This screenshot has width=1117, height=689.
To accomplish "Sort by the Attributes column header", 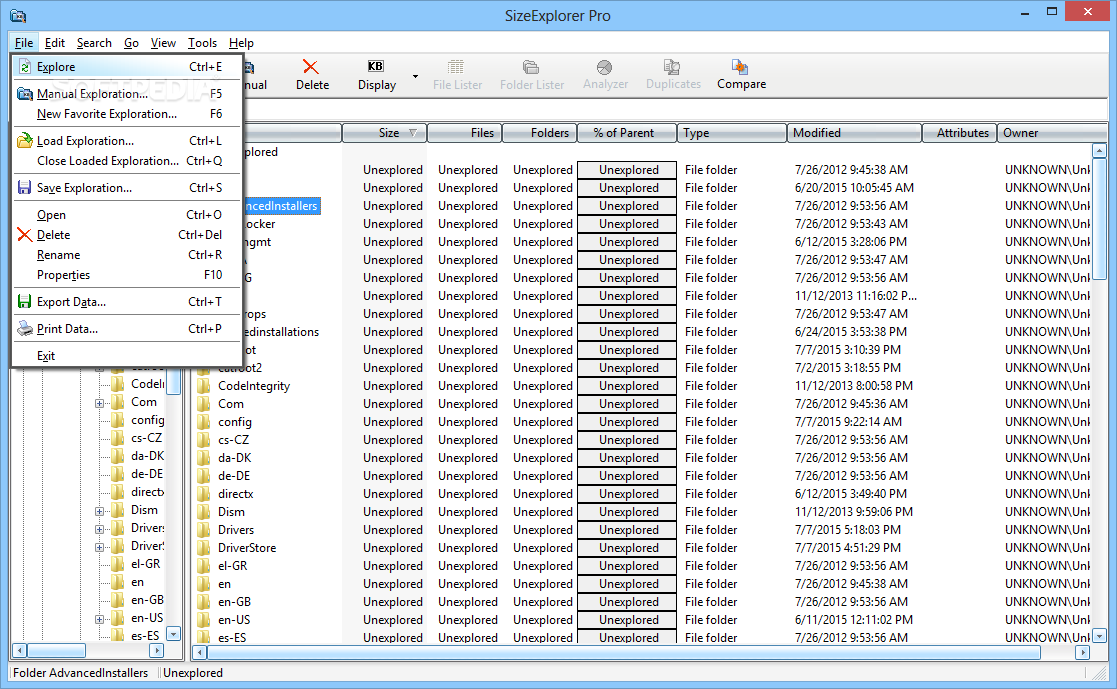I will click(960, 133).
